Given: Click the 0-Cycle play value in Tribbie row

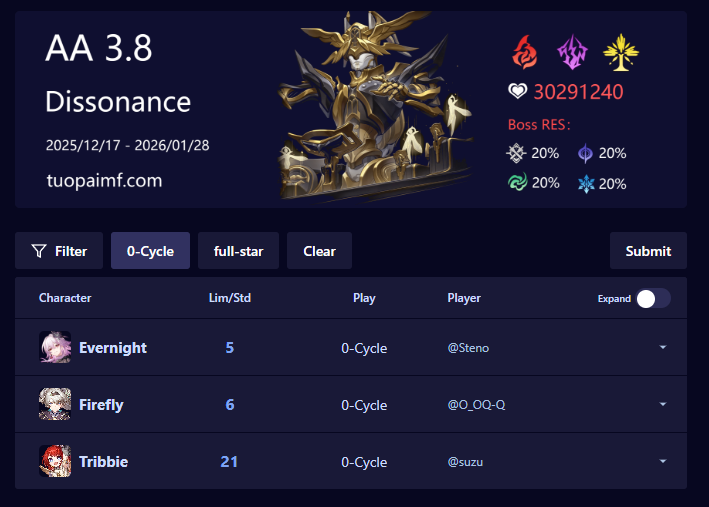Looking at the screenshot, I should [364, 462].
